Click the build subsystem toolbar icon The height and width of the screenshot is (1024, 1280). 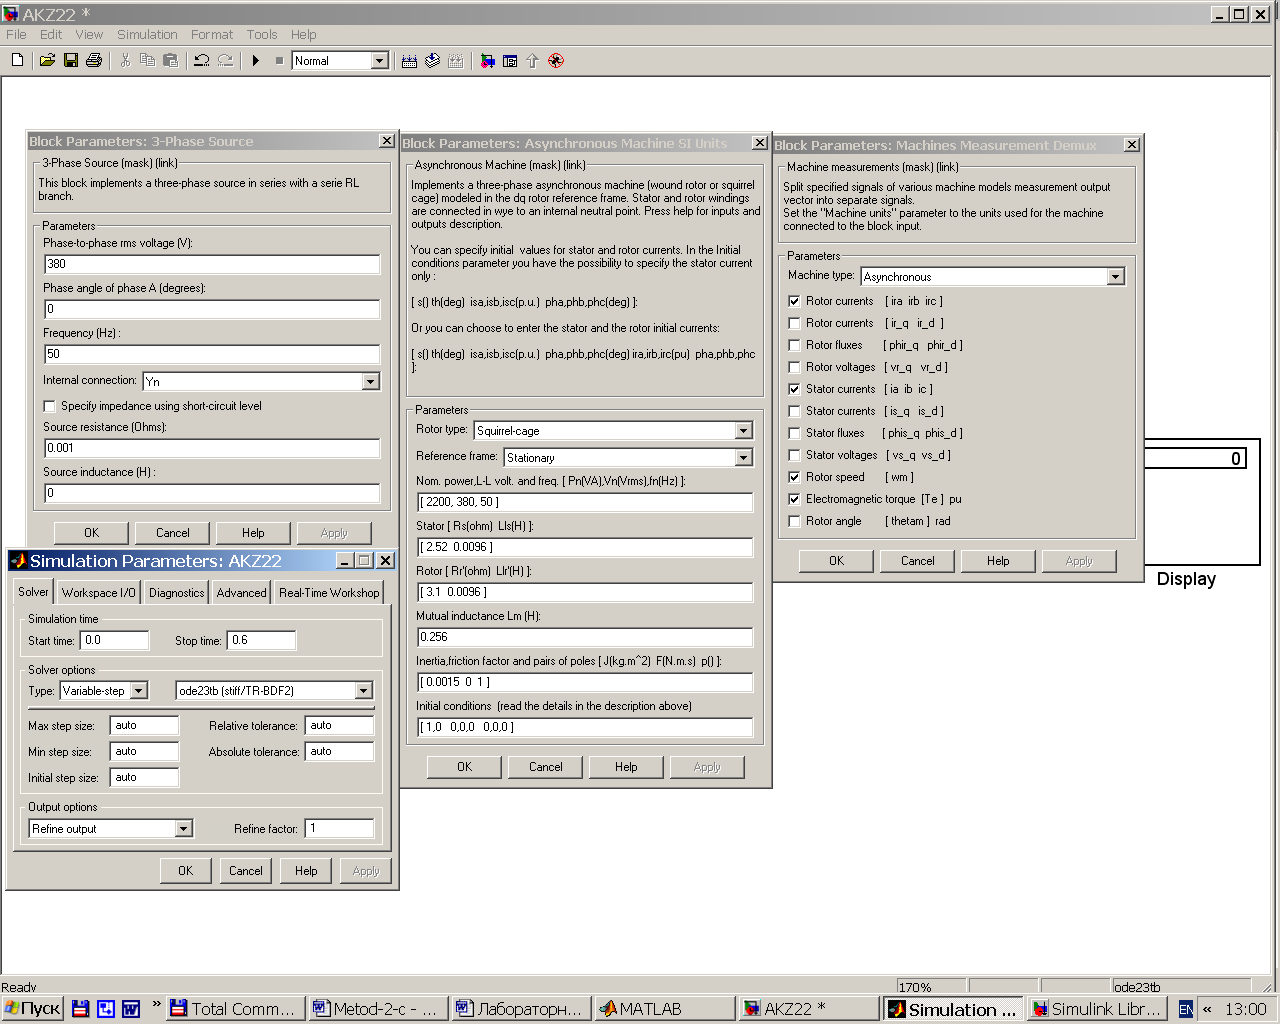456,61
